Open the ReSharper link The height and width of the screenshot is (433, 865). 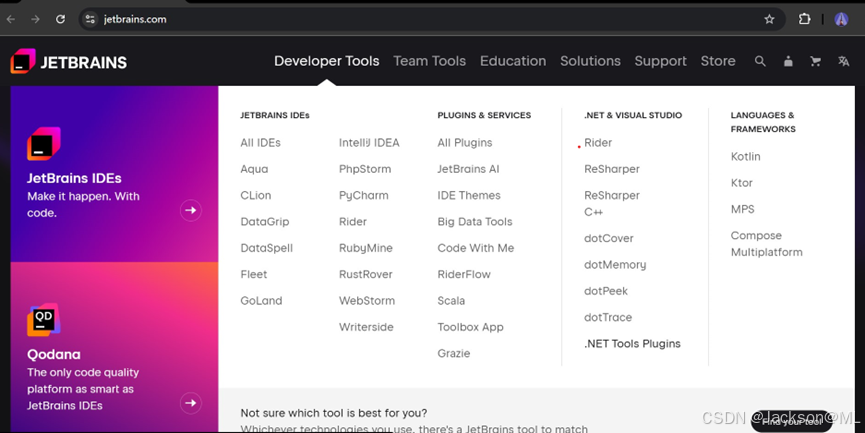click(x=612, y=169)
